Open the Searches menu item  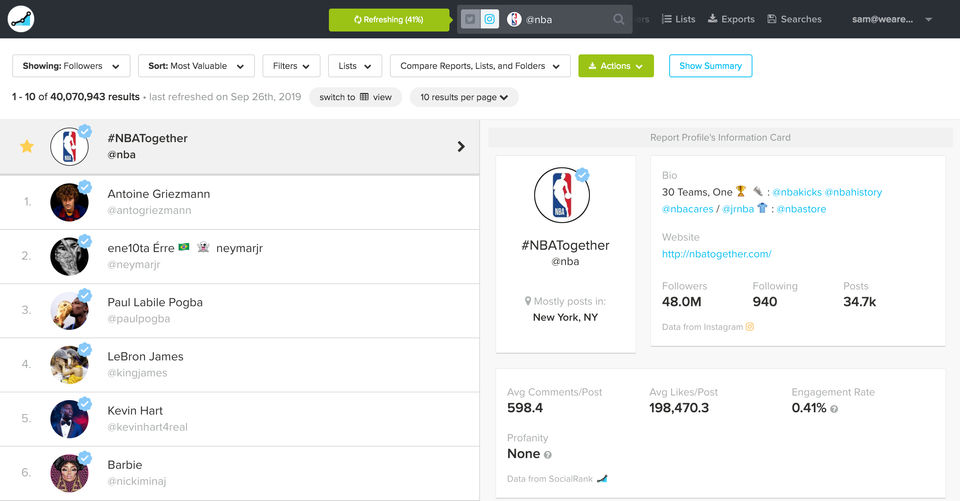[x=794, y=19]
